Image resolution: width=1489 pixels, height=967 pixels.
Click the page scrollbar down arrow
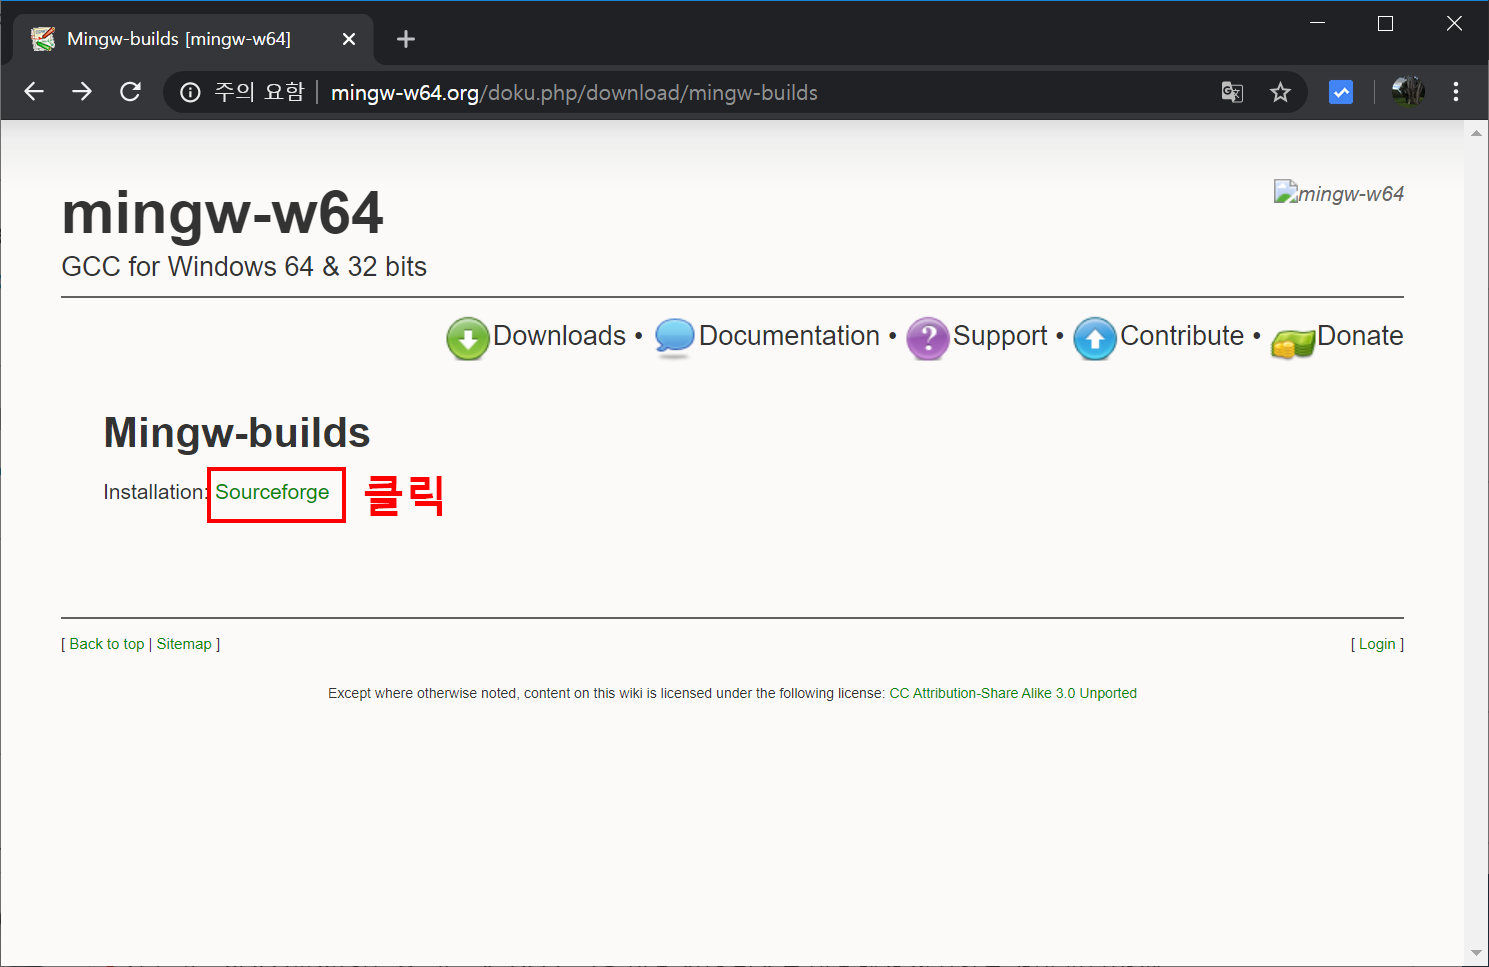pyautogui.click(x=1477, y=952)
